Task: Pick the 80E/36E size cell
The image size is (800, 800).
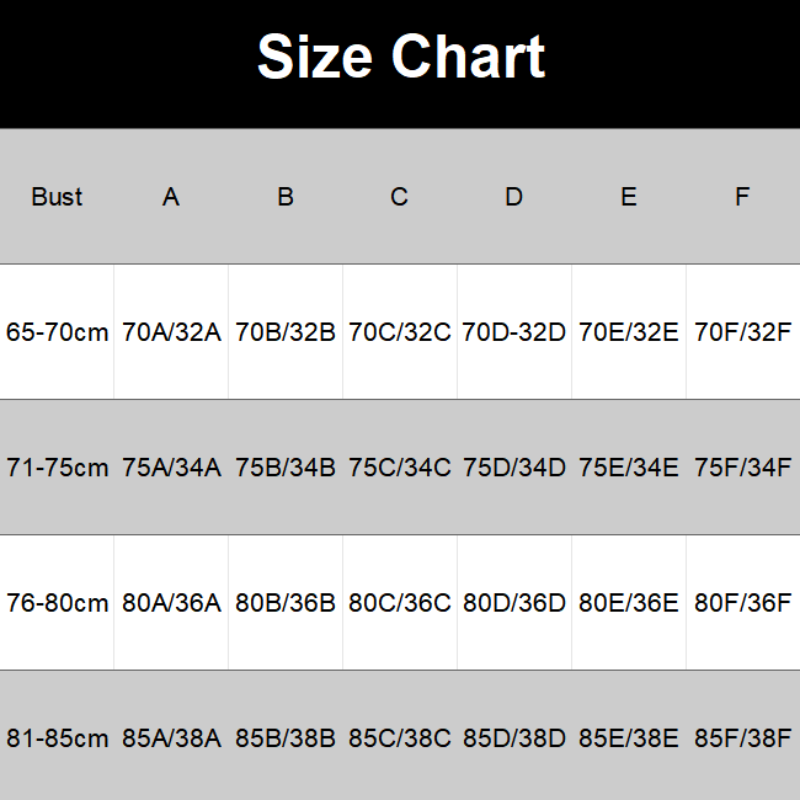Action: [628, 603]
